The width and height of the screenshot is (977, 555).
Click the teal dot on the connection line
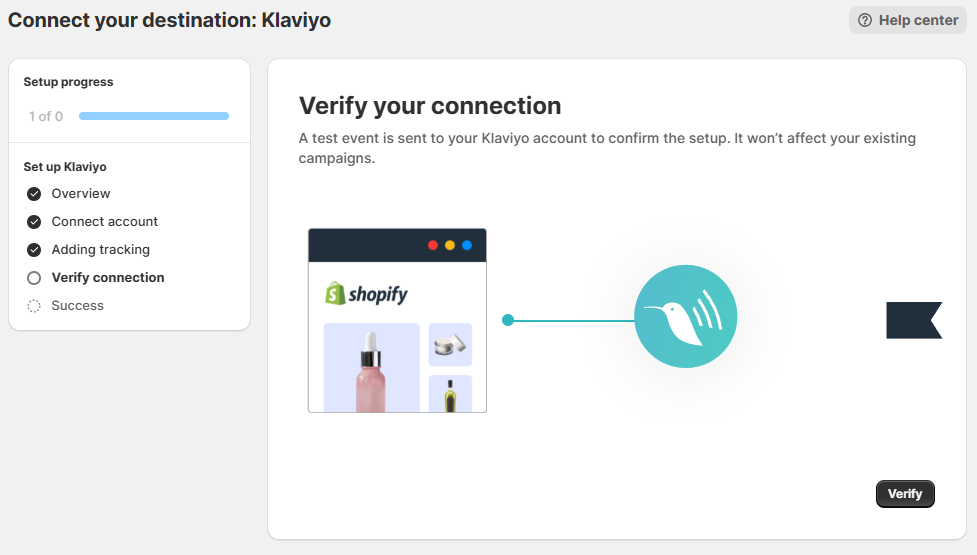click(508, 320)
